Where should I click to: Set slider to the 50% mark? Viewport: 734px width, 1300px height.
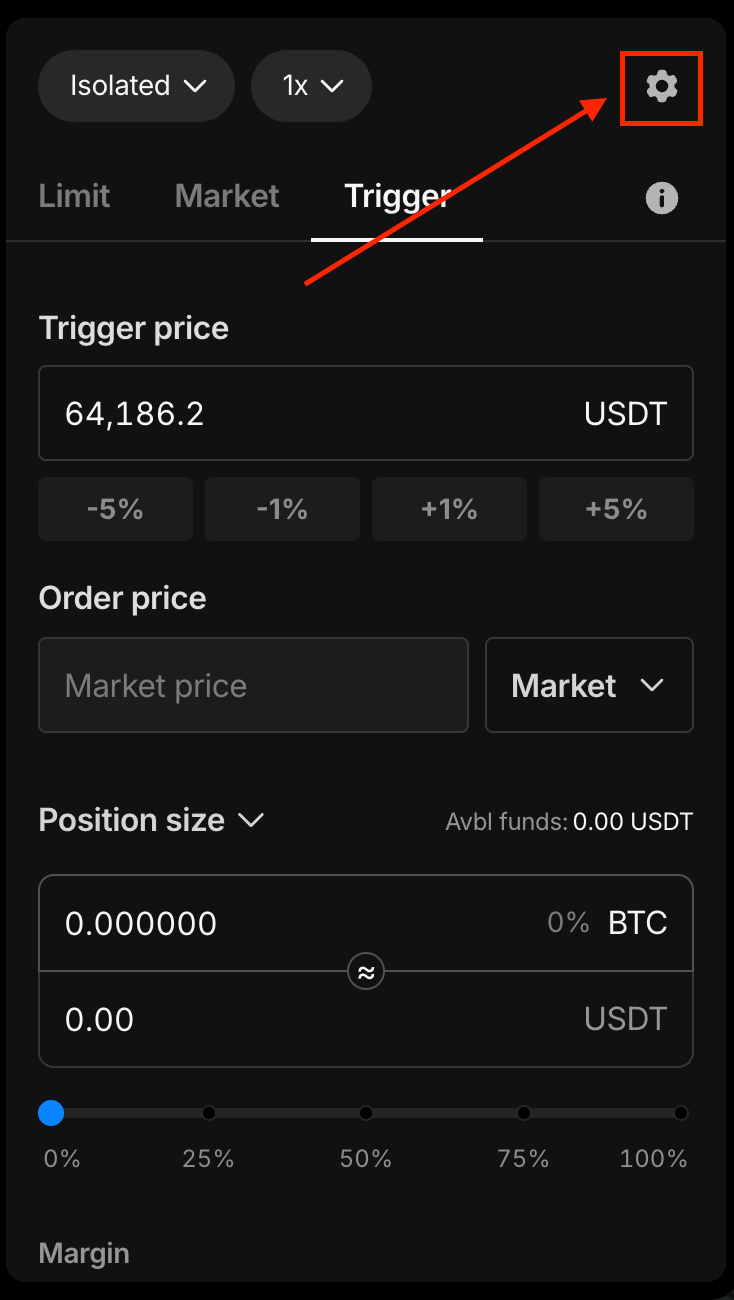tap(366, 1113)
